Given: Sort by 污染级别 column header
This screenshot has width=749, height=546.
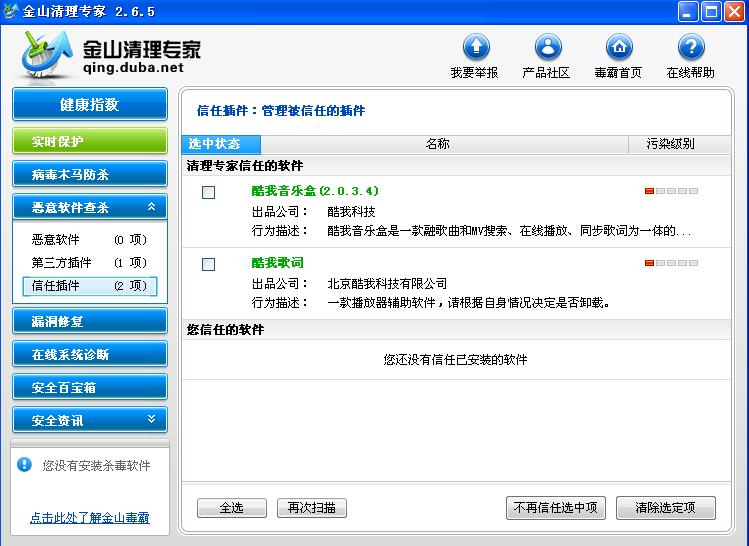Looking at the screenshot, I should [x=679, y=144].
